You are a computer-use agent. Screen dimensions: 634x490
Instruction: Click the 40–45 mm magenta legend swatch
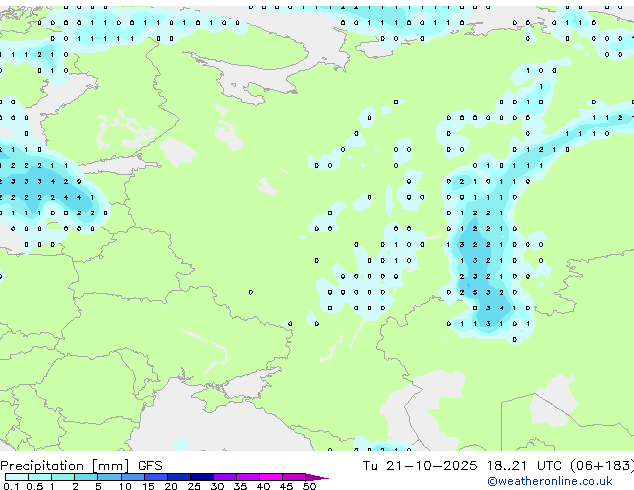pyautogui.click(x=271, y=477)
